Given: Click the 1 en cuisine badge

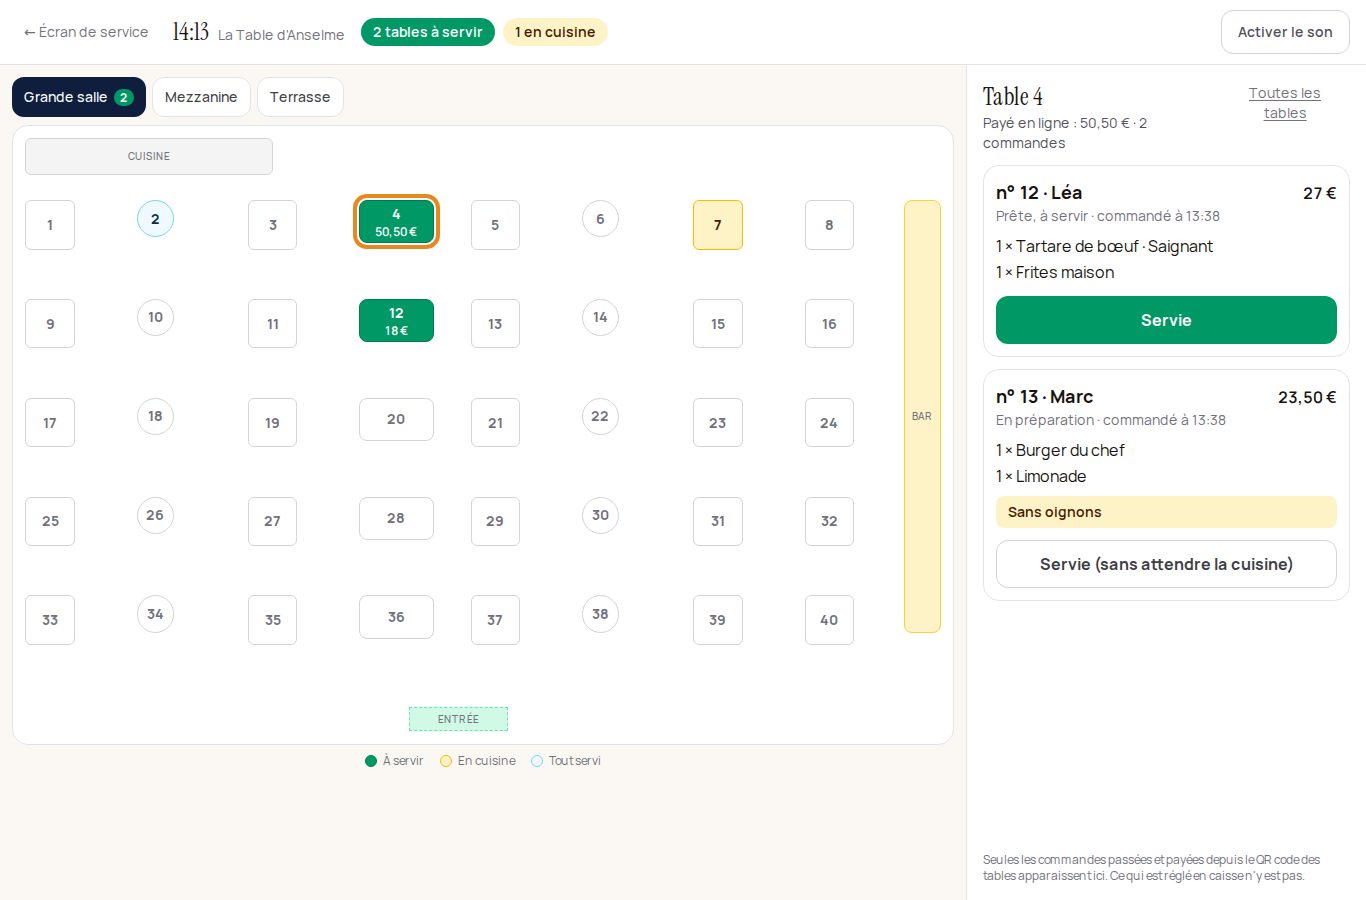Looking at the screenshot, I should (x=555, y=32).
